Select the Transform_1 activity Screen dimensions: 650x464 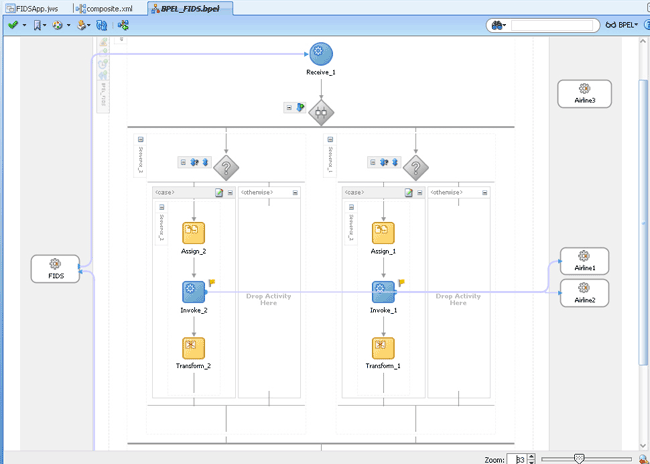click(x=383, y=348)
